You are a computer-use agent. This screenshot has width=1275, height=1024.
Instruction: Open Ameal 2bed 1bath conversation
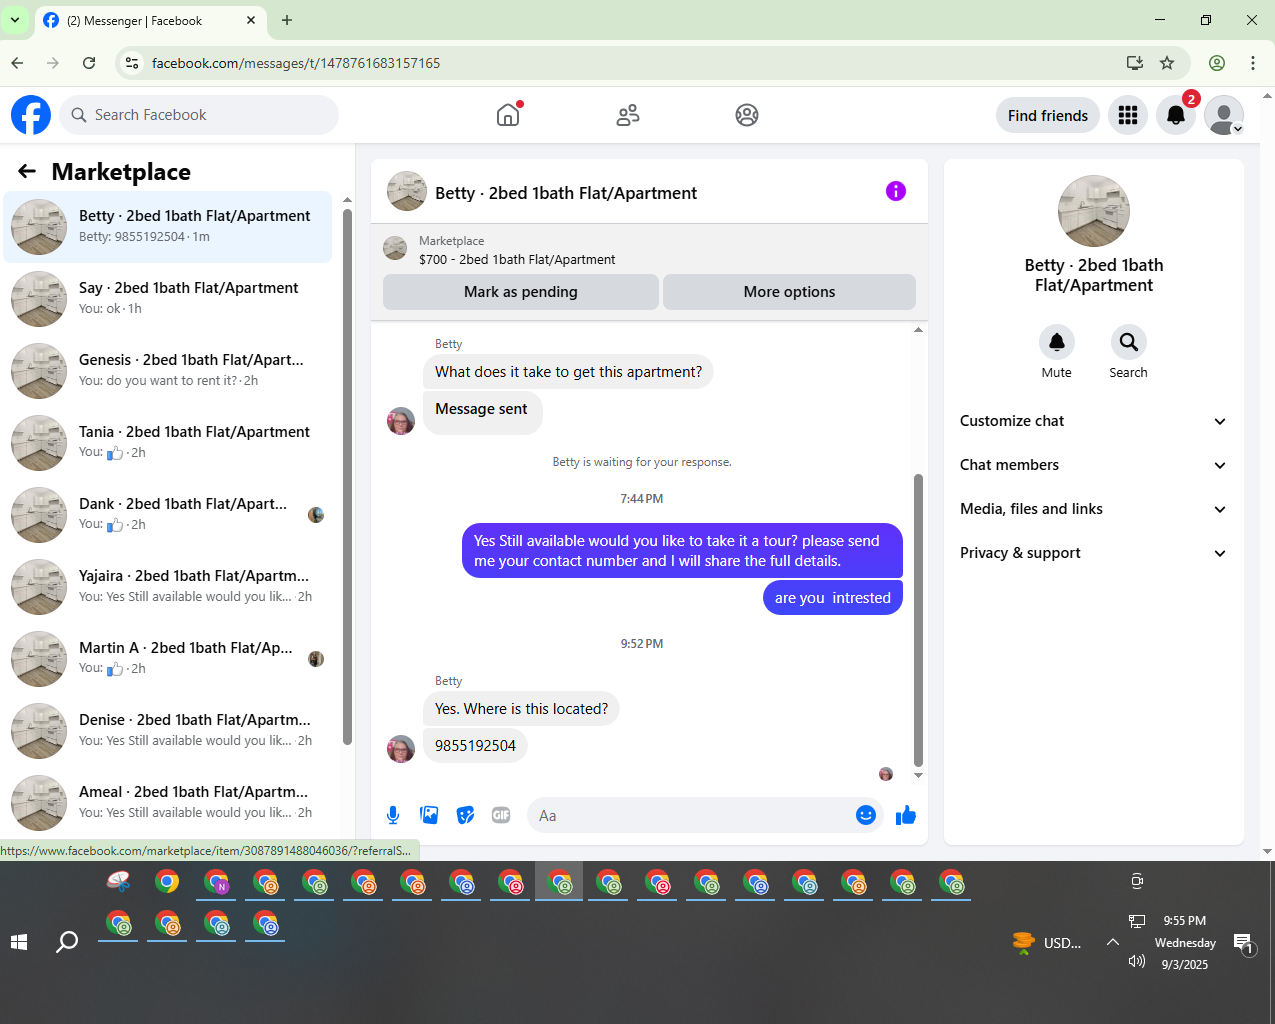tap(168, 803)
